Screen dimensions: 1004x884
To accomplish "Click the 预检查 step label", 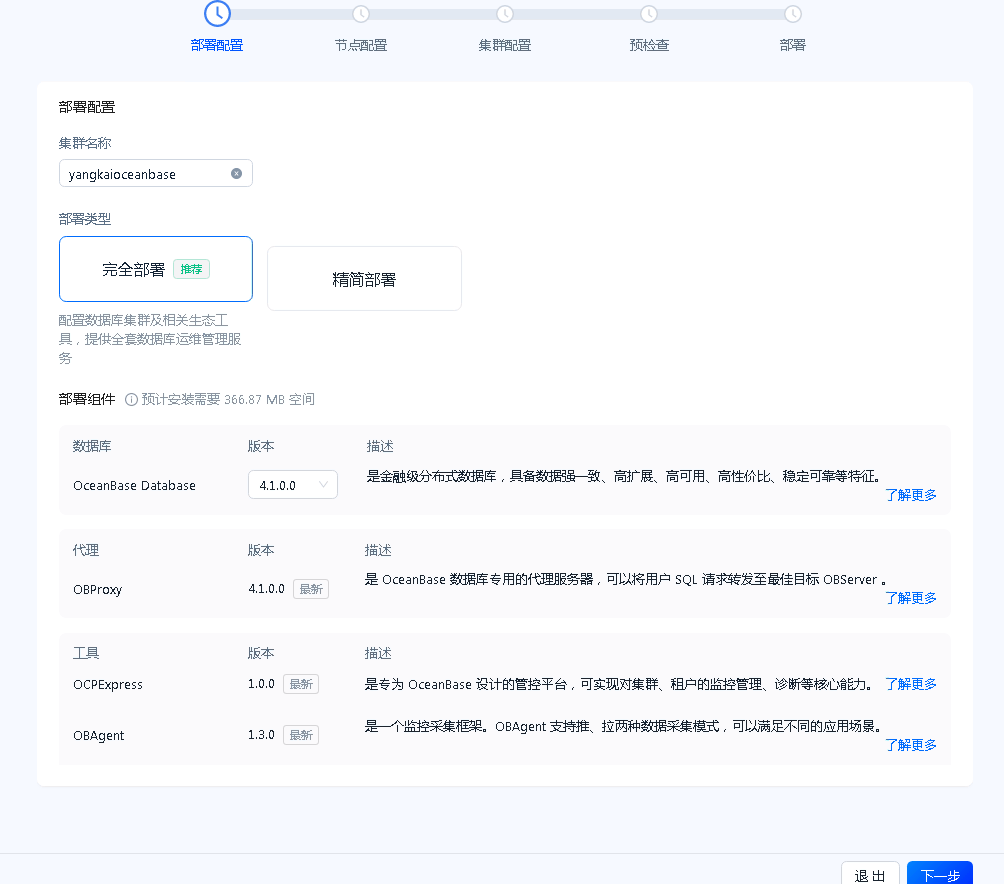I will pos(649,45).
